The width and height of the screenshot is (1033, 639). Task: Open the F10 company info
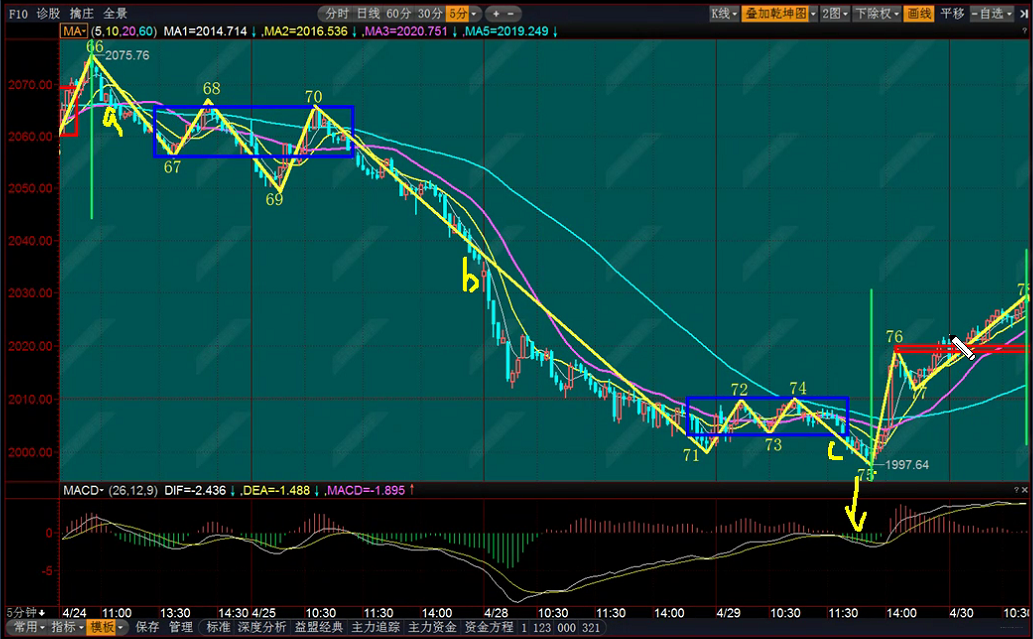(x=18, y=13)
